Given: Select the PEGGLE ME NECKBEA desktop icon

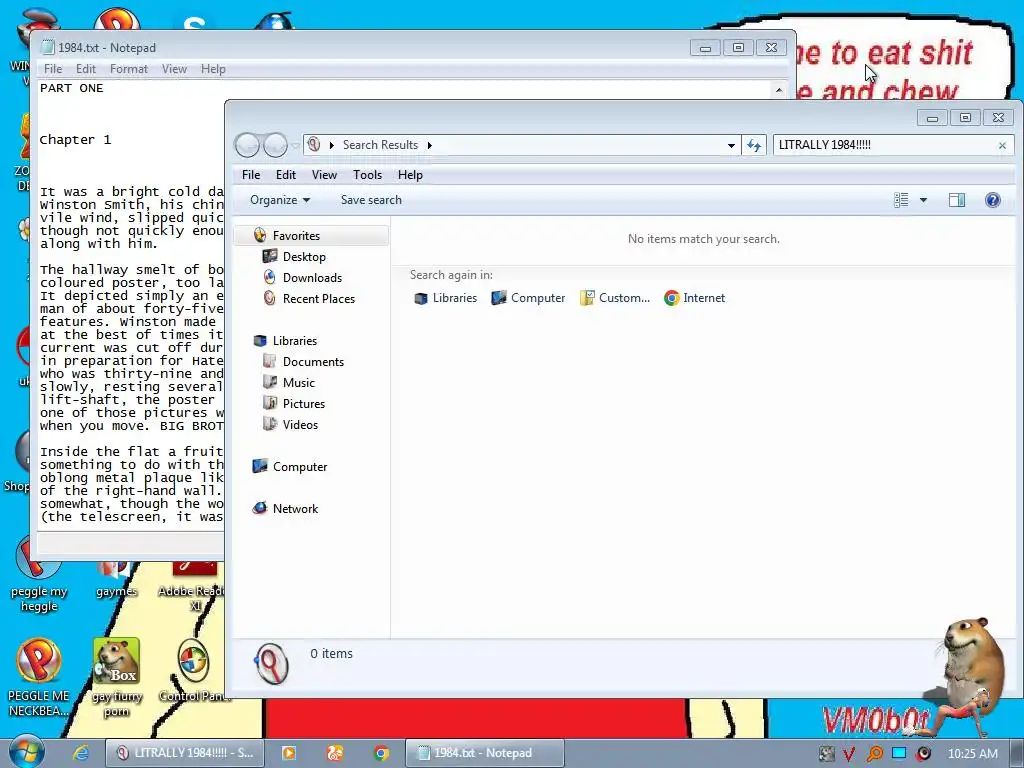Looking at the screenshot, I should pyautogui.click(x=39, y=677).
